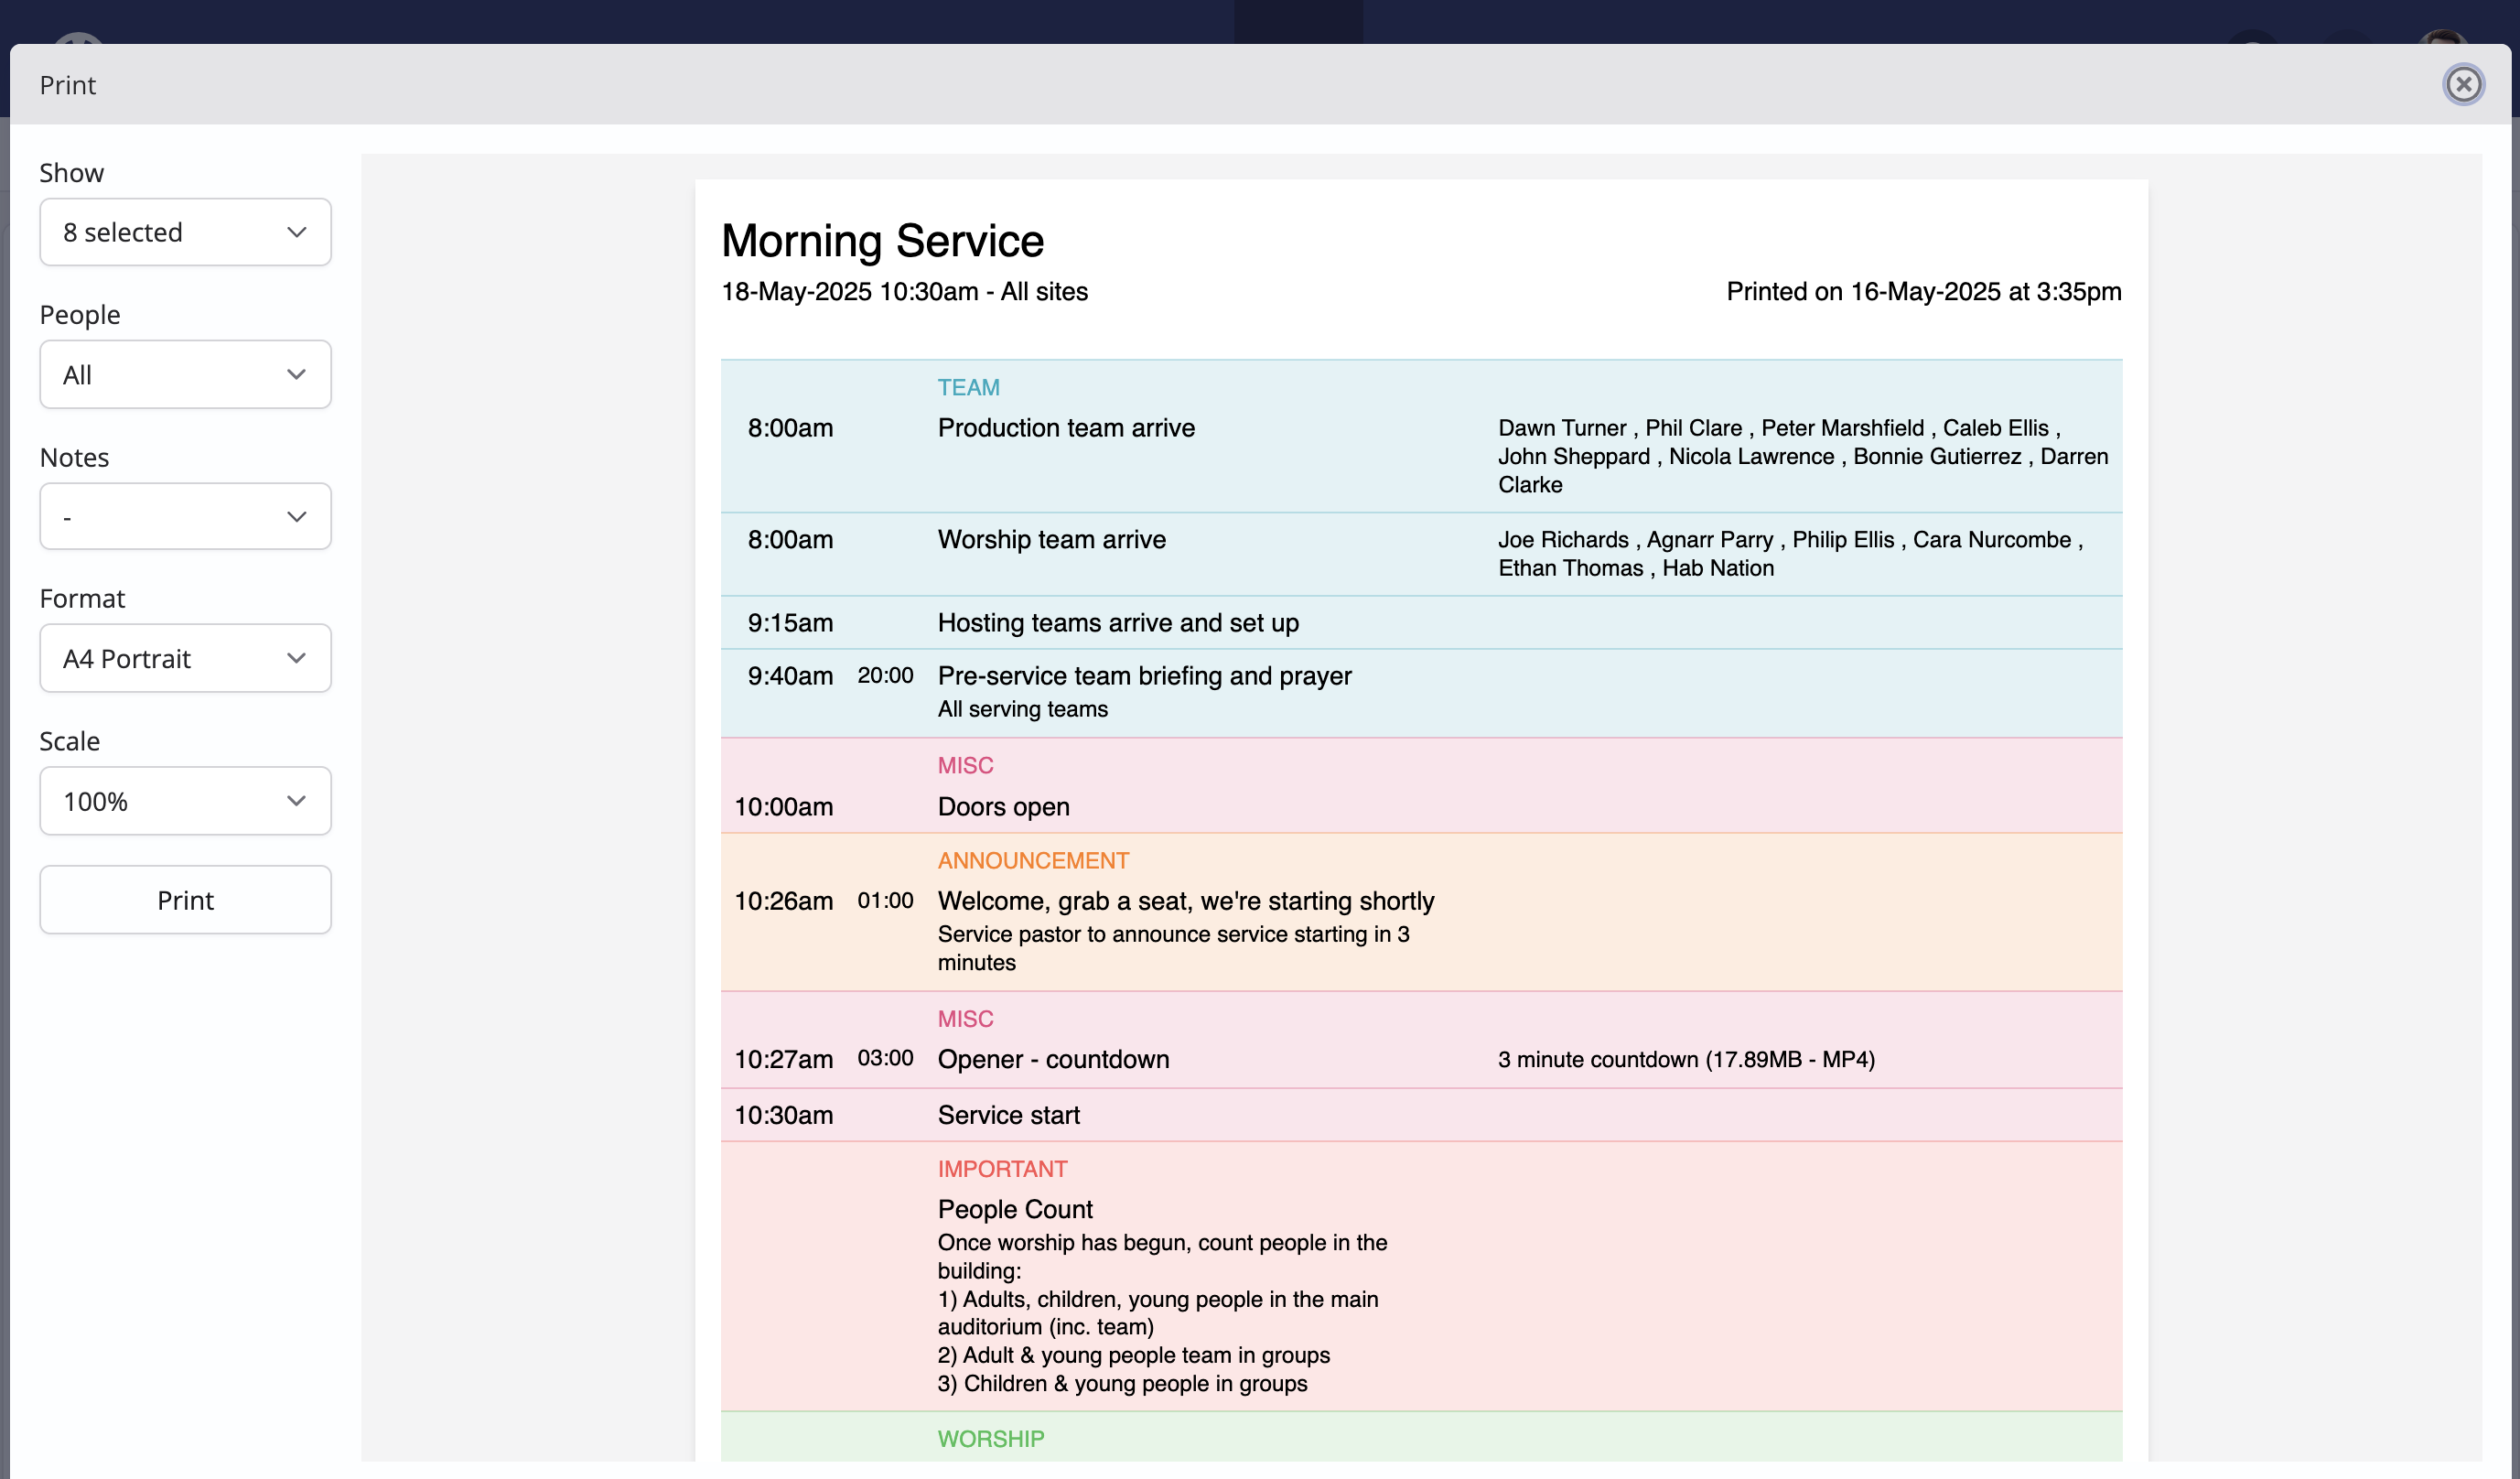
Task: Click the Production team people list starting Dawn Turner
Action: click(1802, 456)
